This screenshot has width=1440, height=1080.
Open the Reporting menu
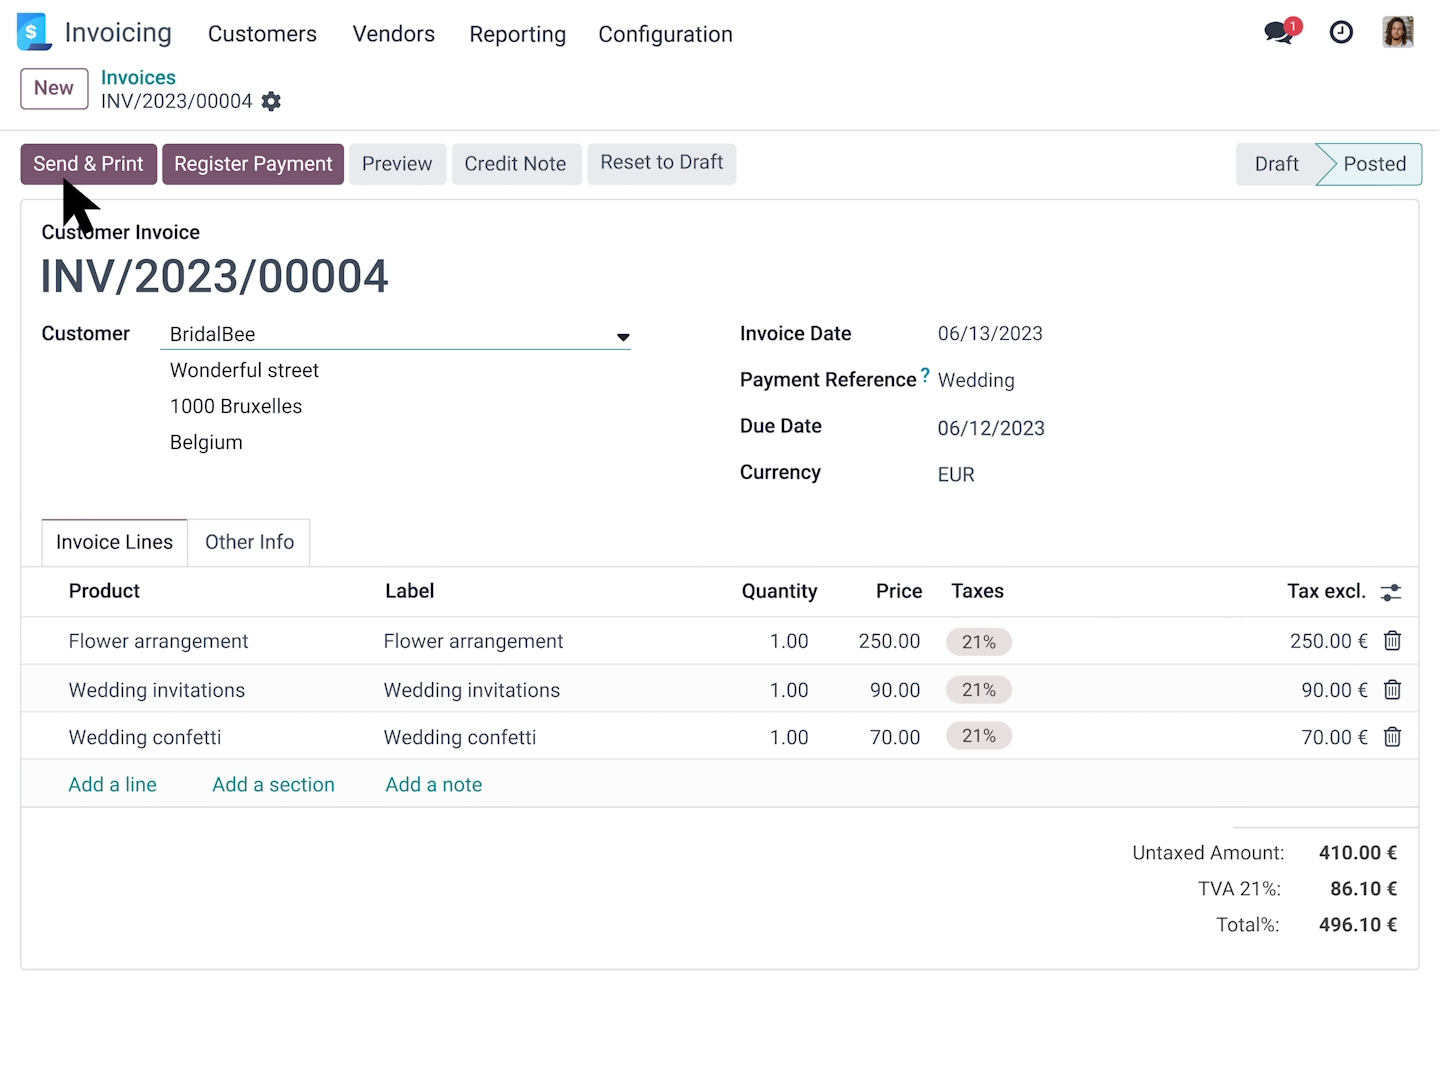(517, 34)
